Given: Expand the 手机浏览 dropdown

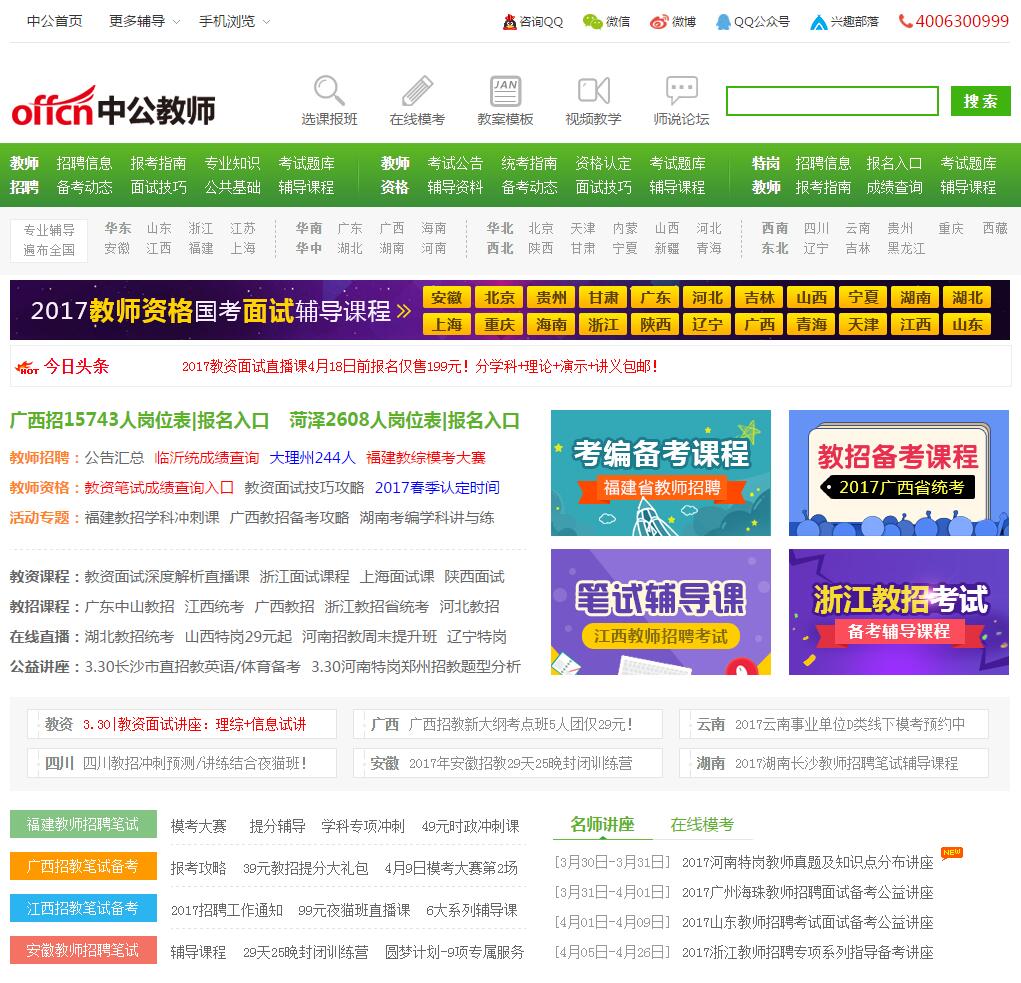Looking at the screenshot, I should pyautogui.click(x=234, y=21).
